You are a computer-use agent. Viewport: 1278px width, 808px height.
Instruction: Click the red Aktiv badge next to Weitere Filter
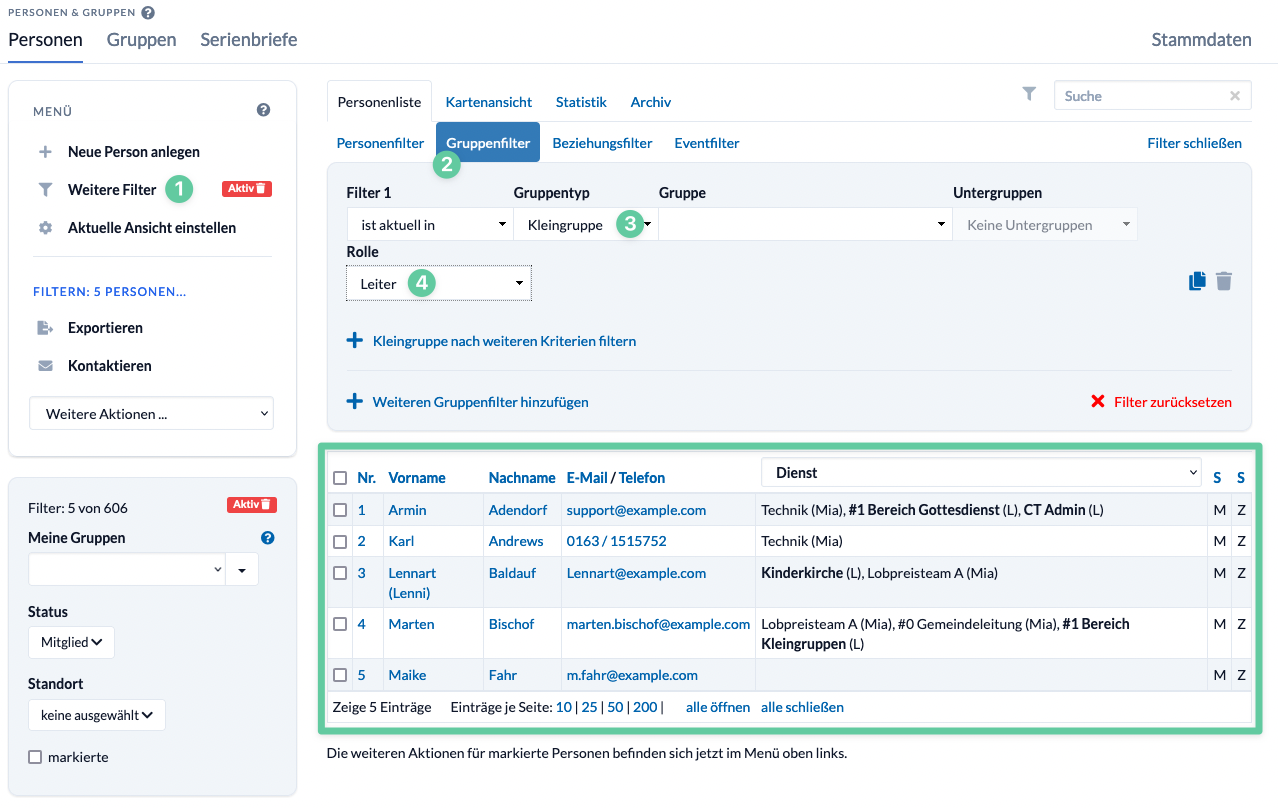click(247, 188)
